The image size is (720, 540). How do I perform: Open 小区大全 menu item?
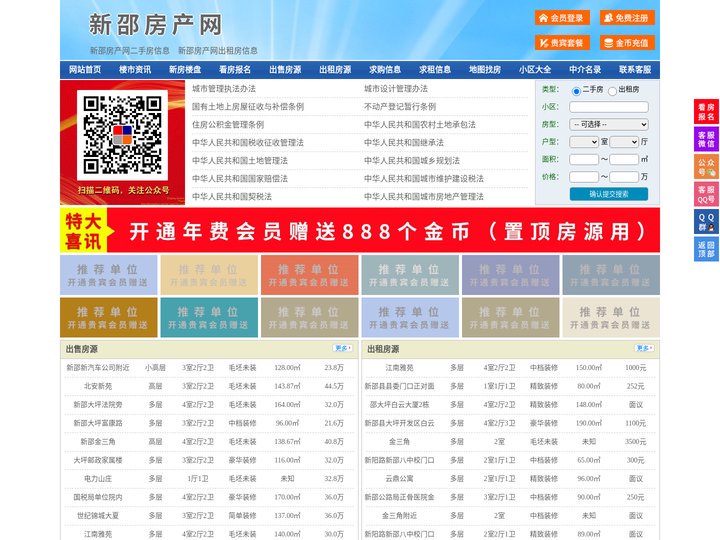click(535, 70)
